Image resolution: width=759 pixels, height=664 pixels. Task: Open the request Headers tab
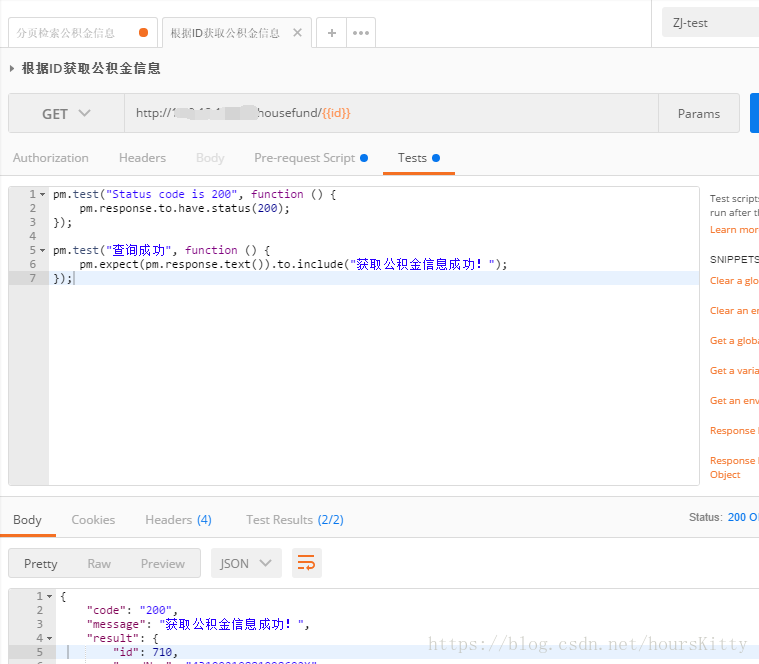tap(142, 158)
